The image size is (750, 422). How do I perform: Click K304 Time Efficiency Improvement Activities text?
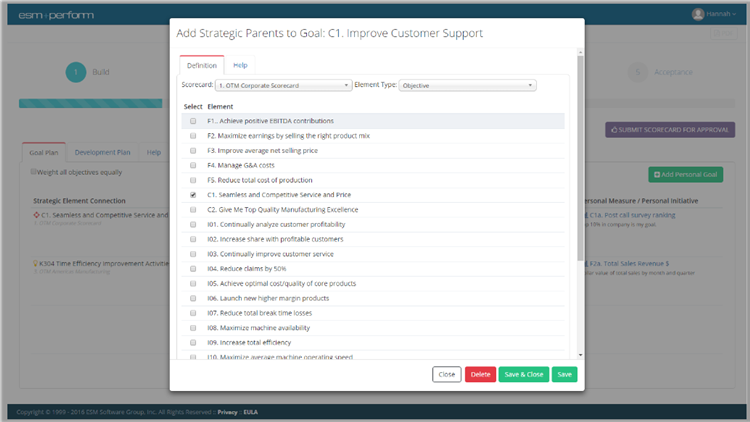click(x=104, y=264)
